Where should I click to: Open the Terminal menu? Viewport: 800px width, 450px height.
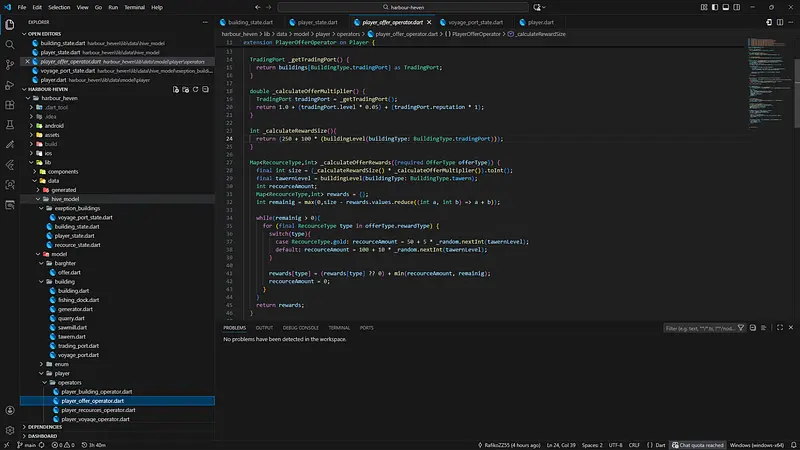point(135,7)
